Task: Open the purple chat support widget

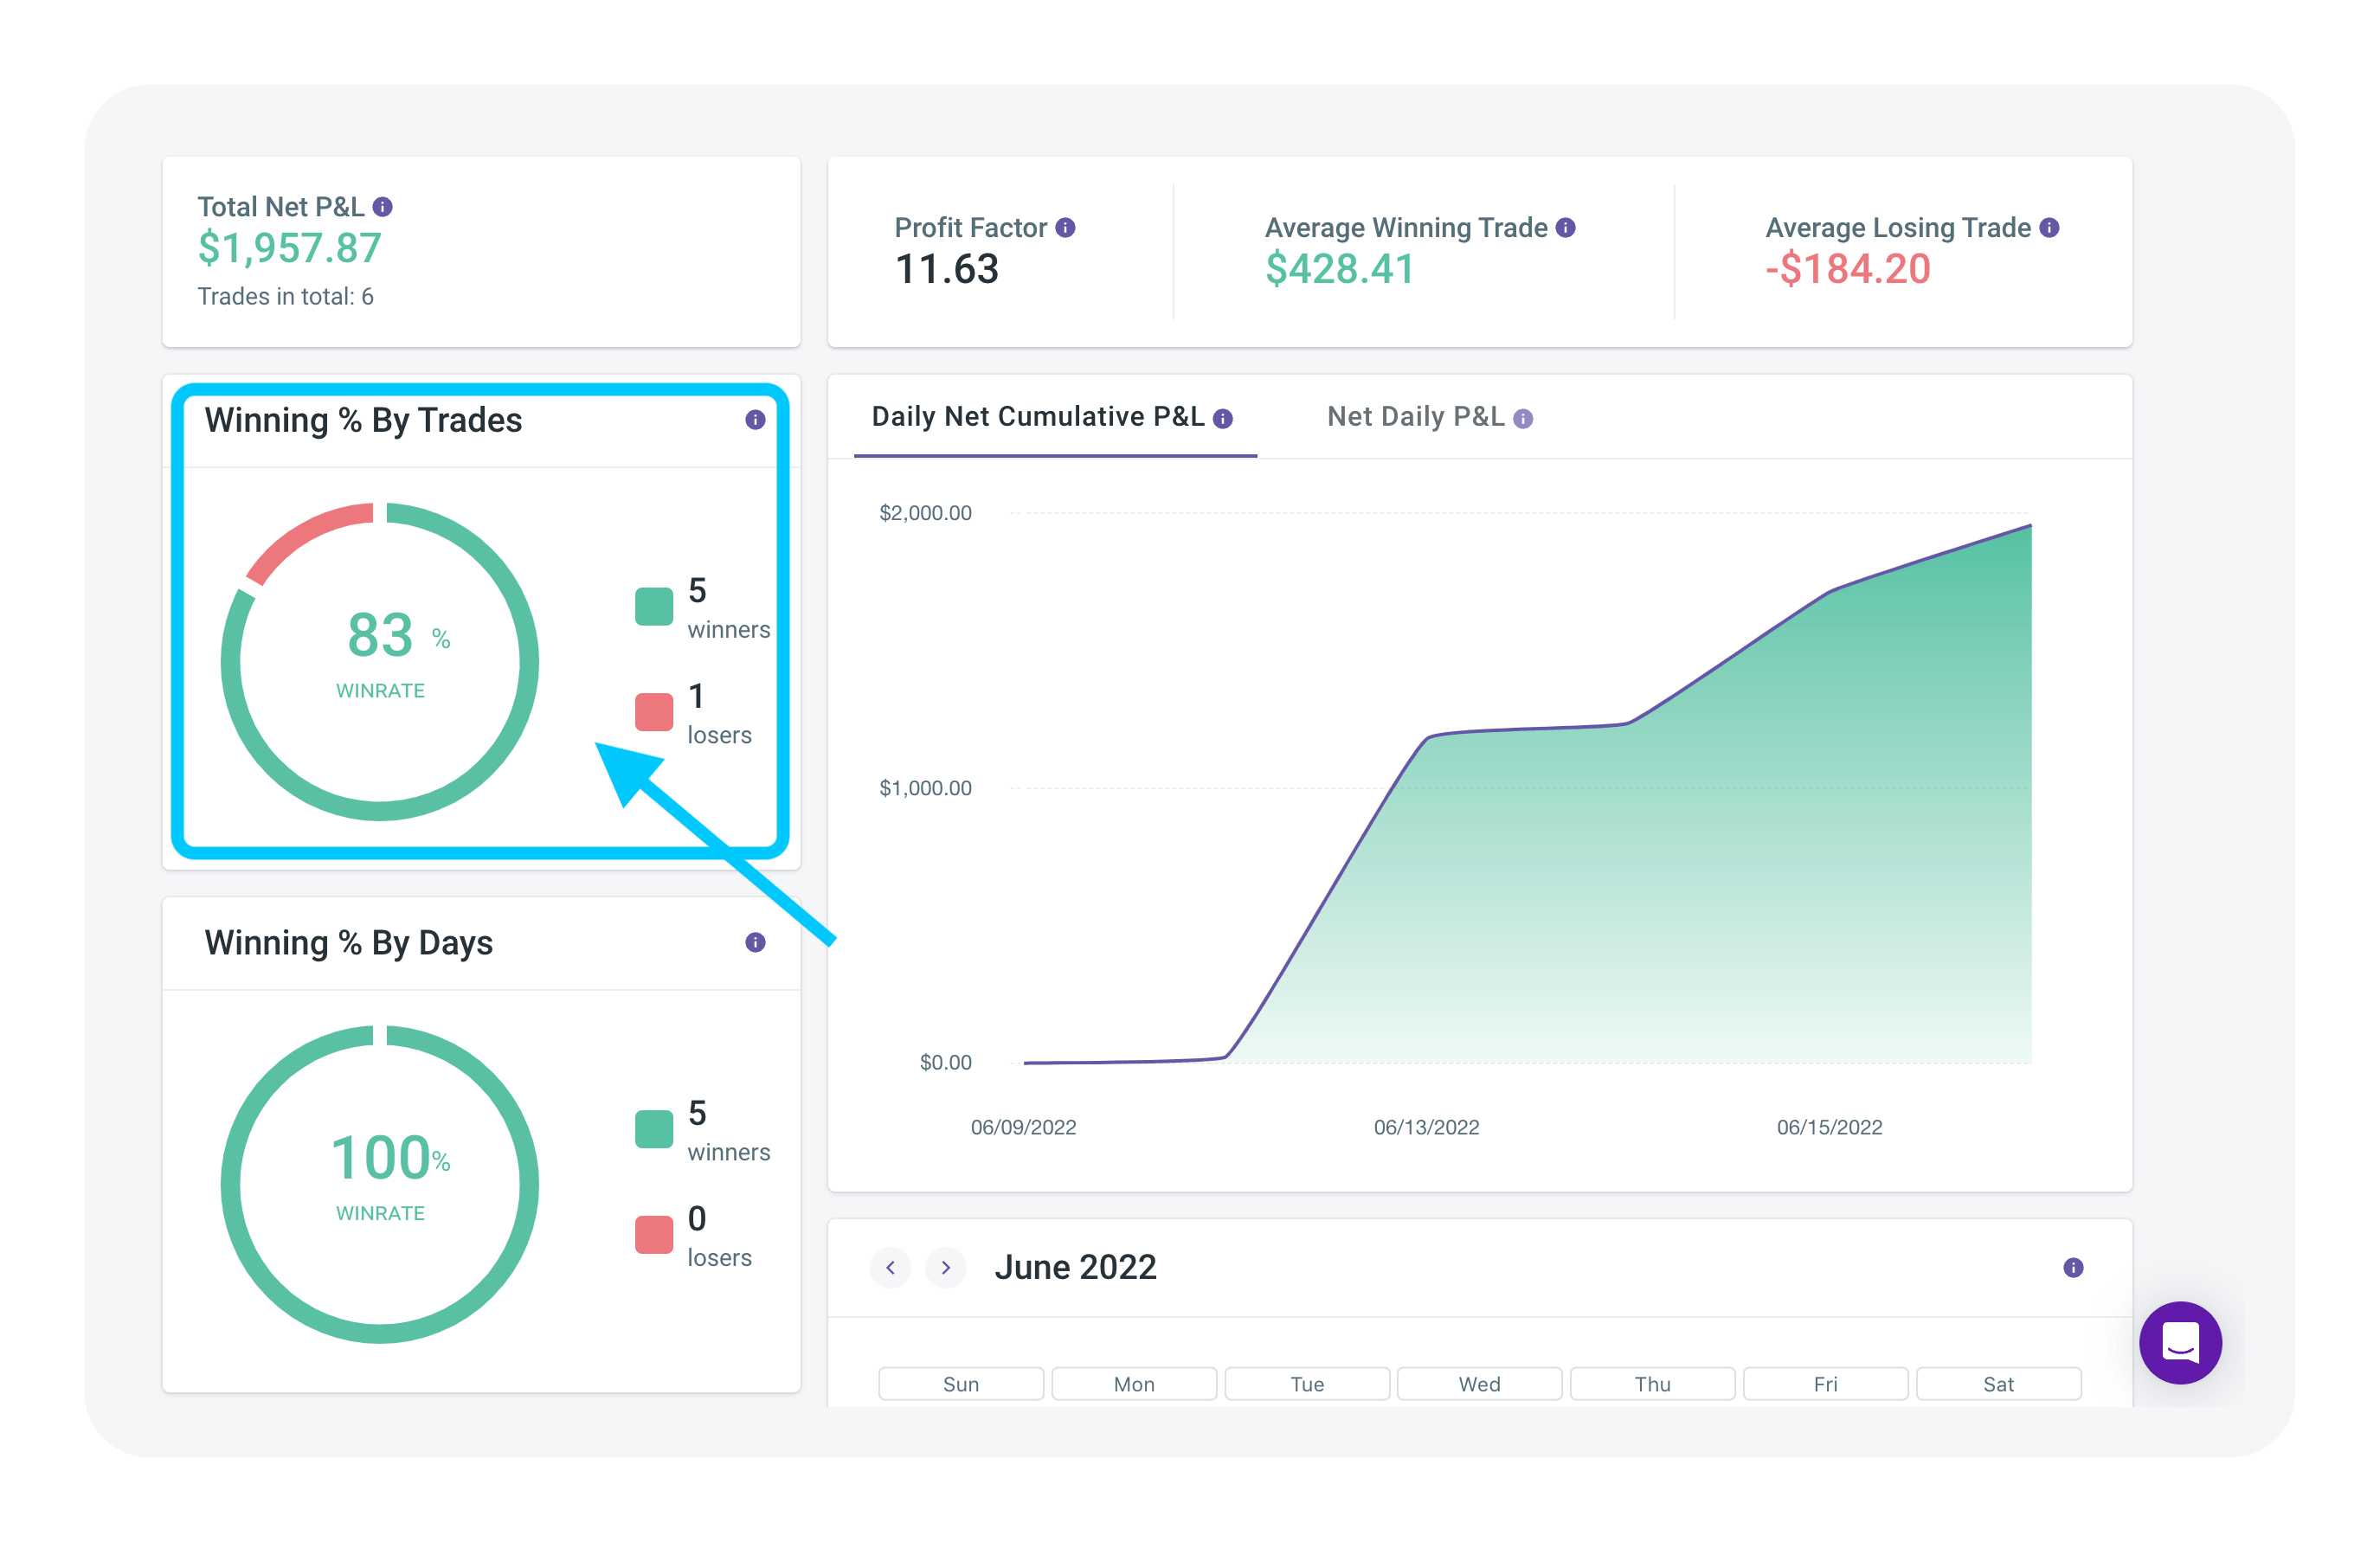Action: tap(2180, 1343)
